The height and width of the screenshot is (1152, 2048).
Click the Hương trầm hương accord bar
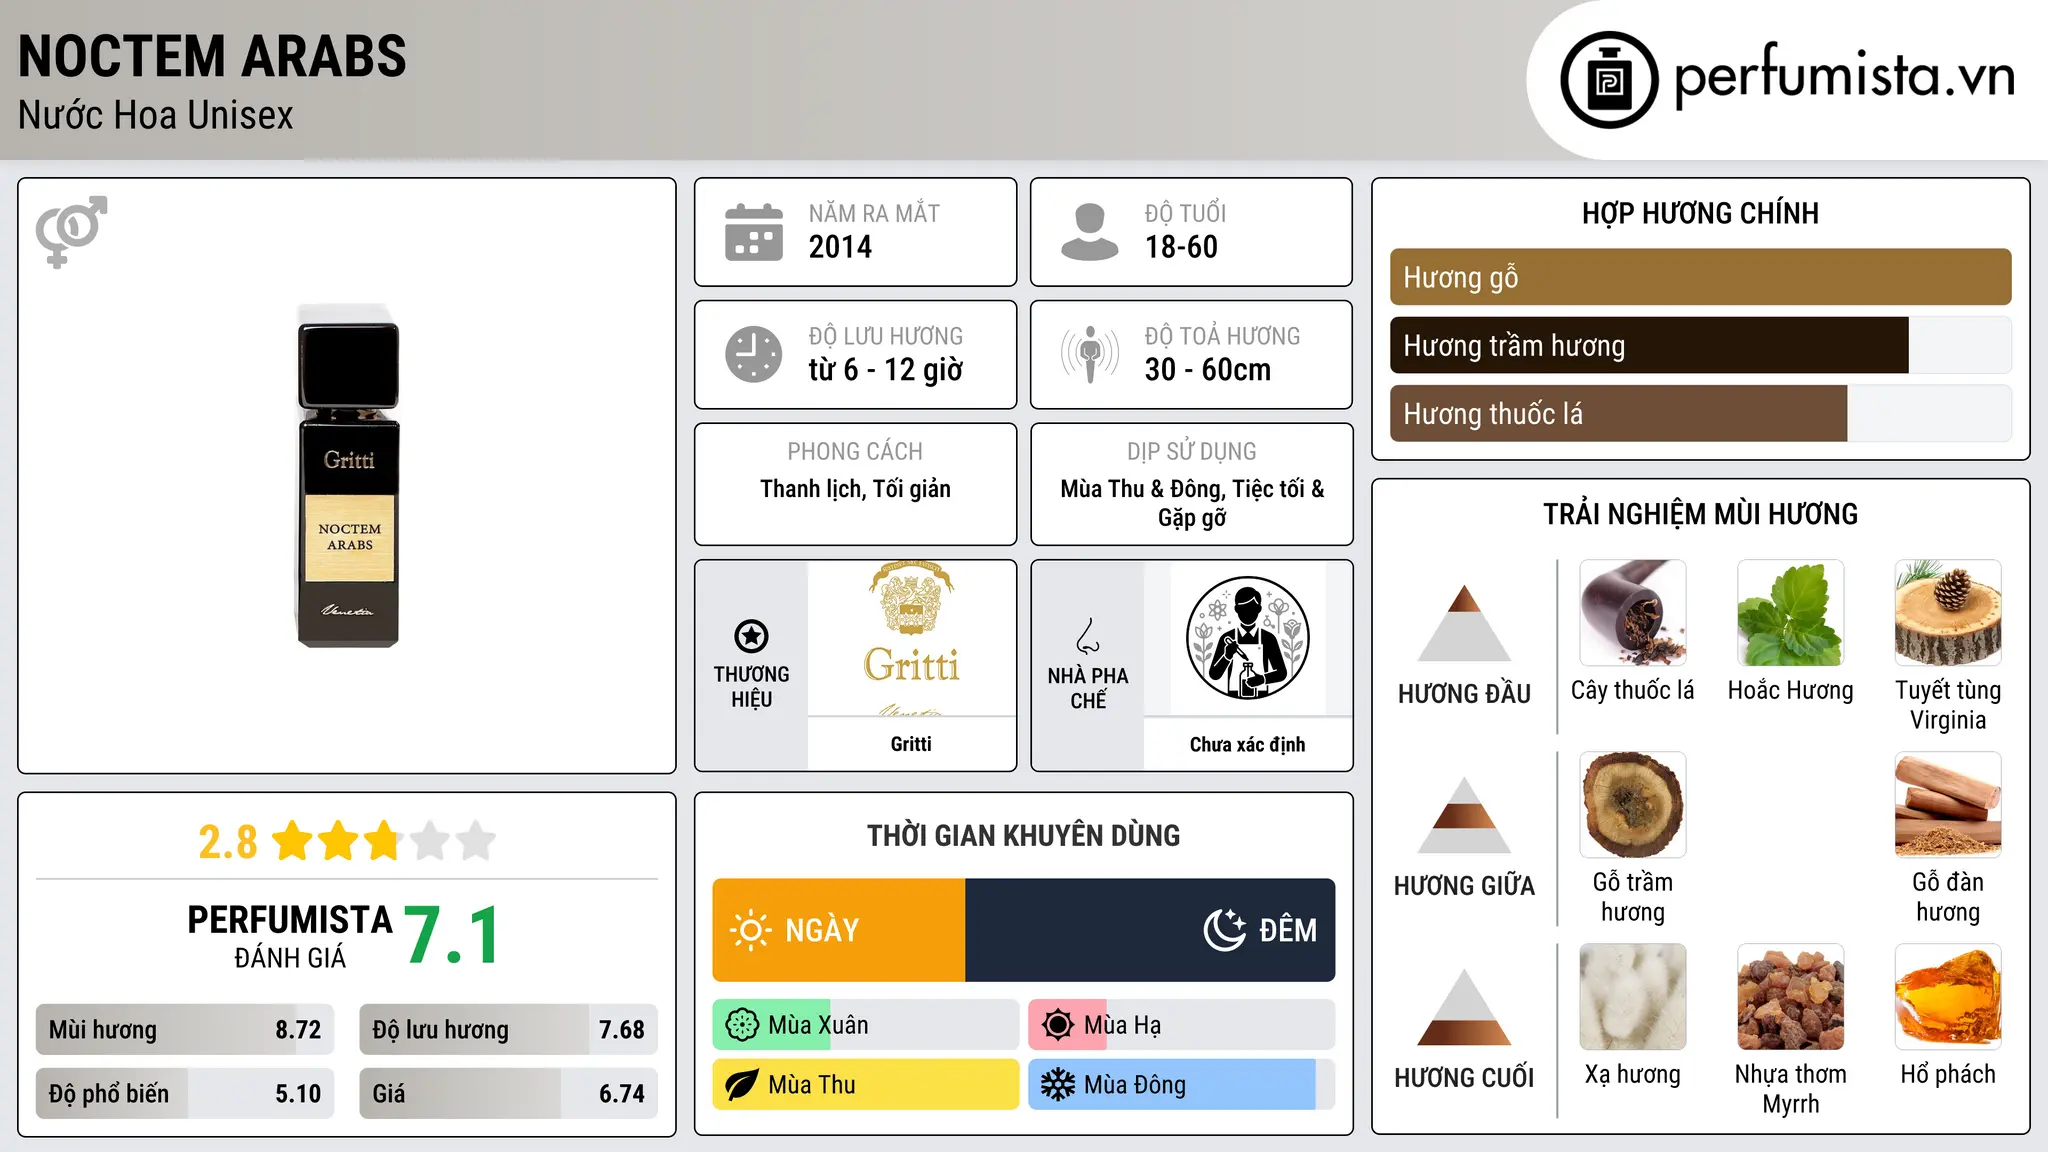[1701, 345]
